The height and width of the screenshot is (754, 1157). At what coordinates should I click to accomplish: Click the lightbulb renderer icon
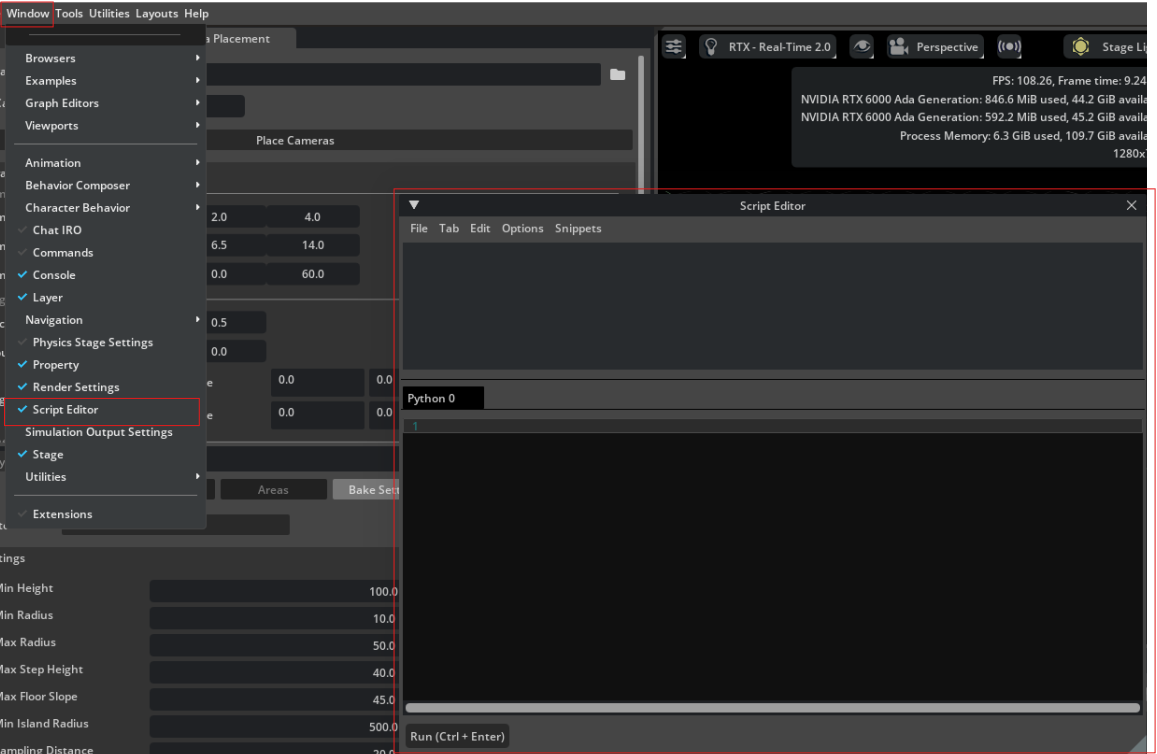point(712,46)
